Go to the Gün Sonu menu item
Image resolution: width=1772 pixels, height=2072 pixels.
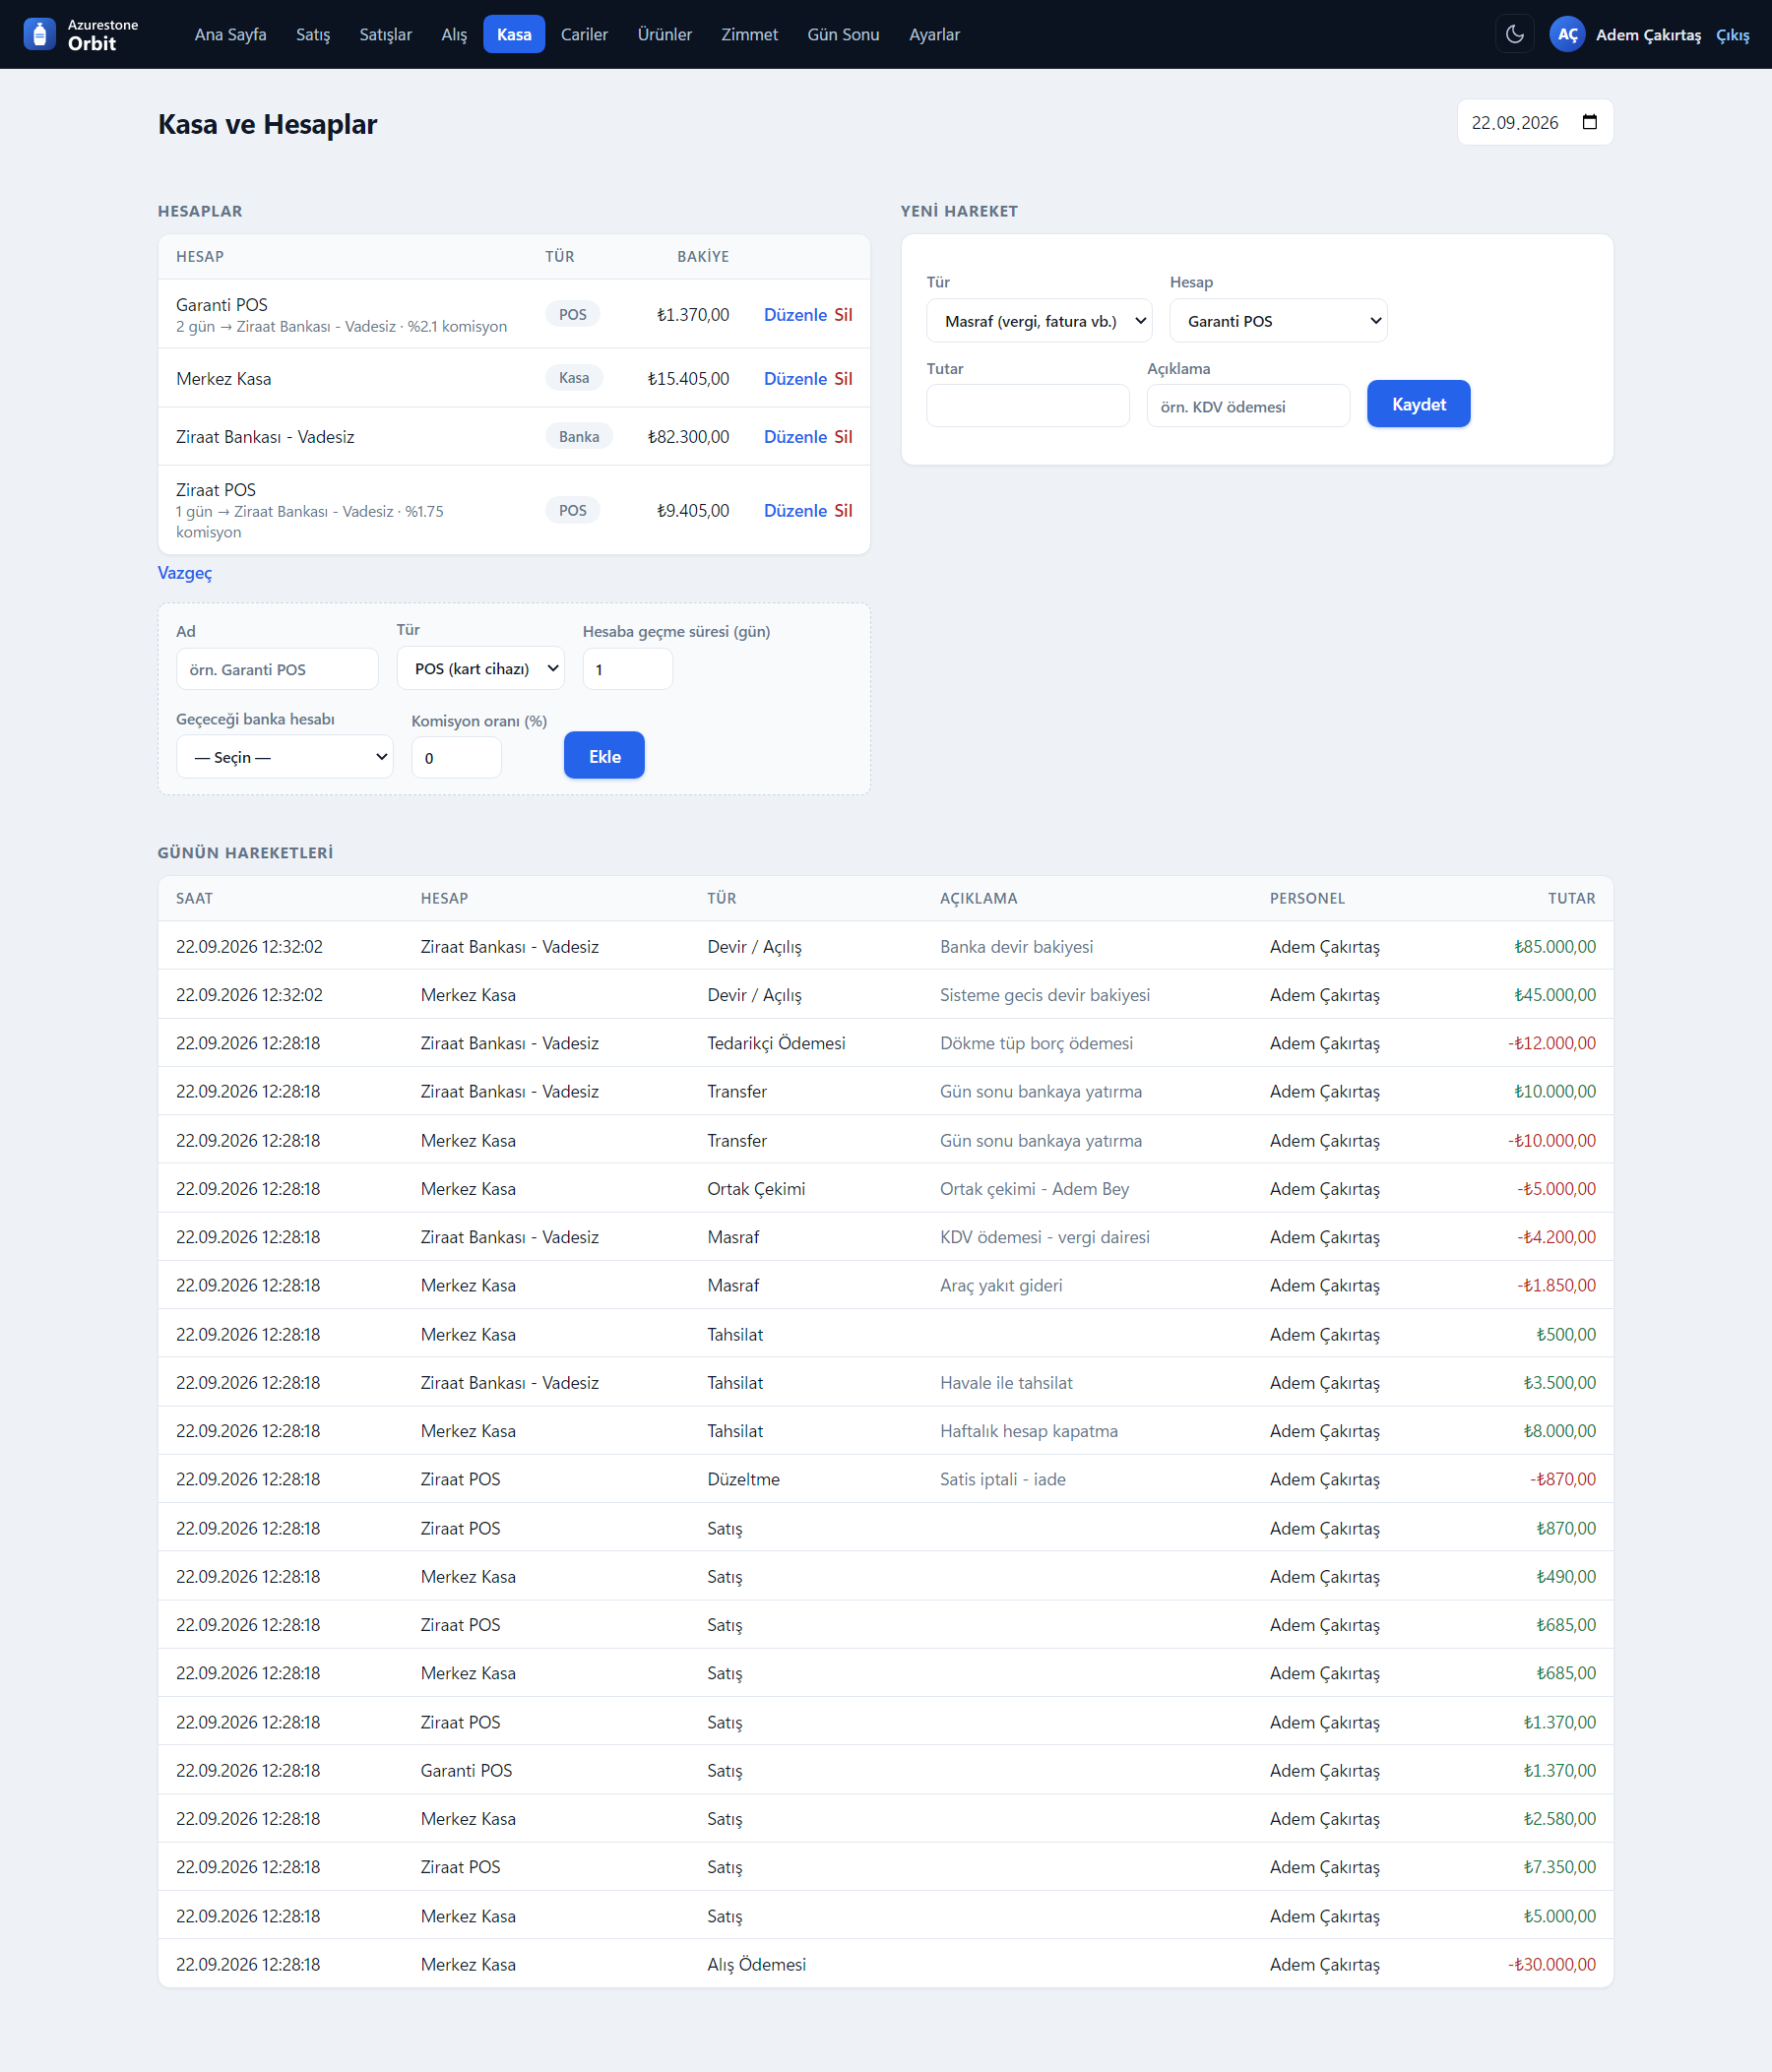pyautogui.click(x=842, y=34)
